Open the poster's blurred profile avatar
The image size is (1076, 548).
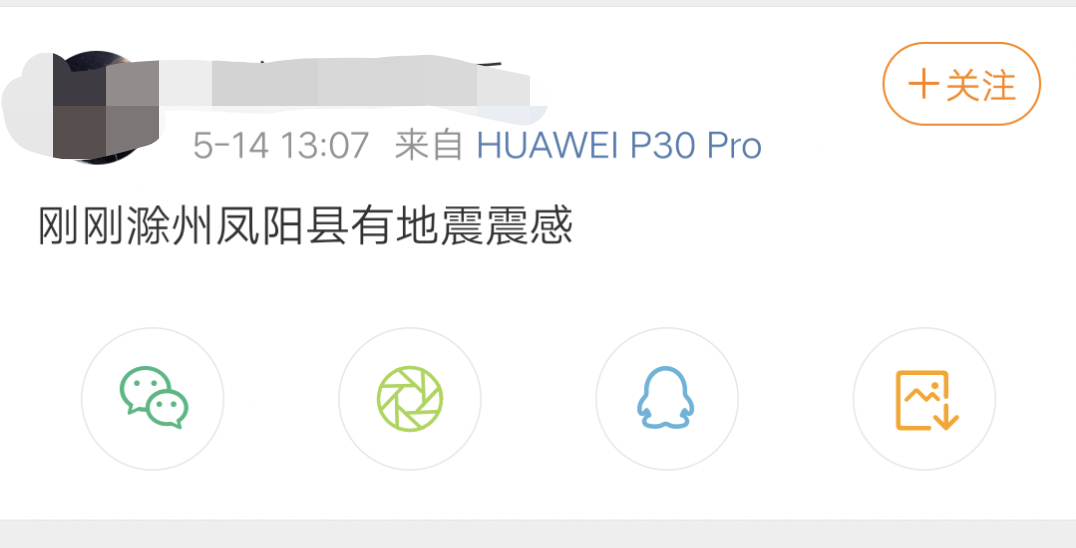[96, 107]
